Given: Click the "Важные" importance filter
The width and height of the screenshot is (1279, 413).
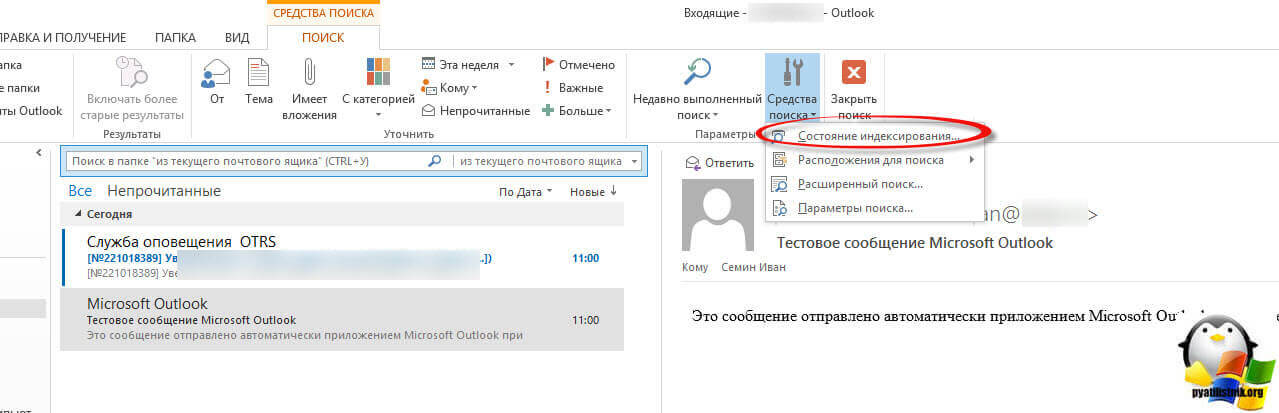Looking at the screenshot, I should coord(572,87).
